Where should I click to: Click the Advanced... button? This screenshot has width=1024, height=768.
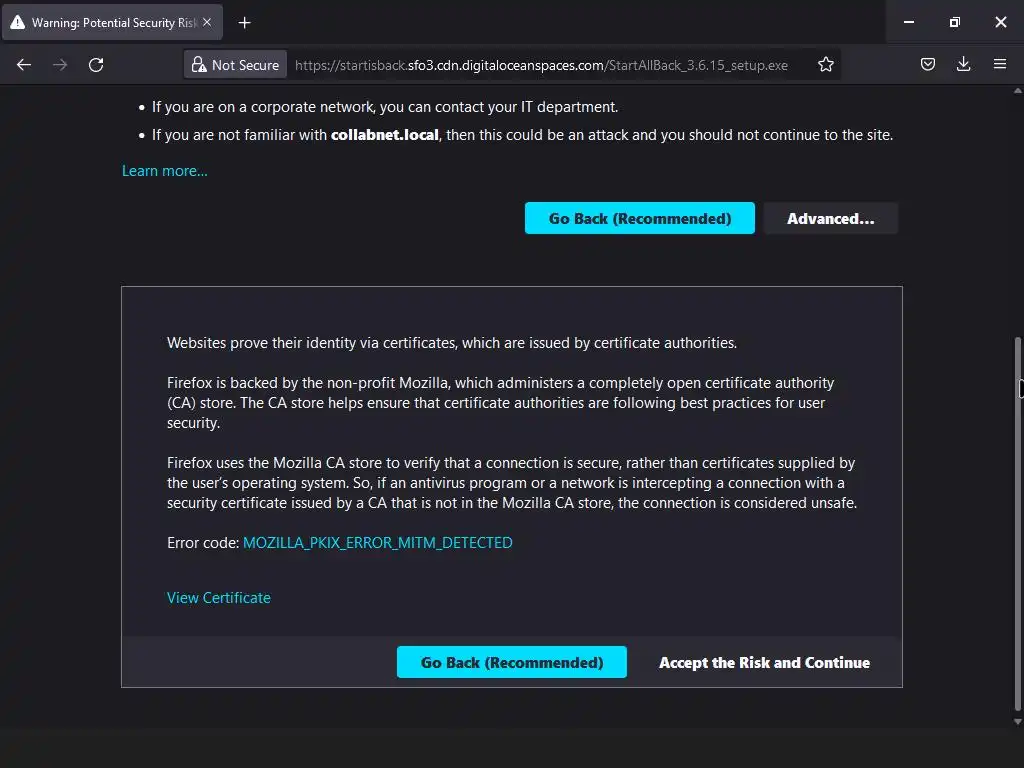coord(830,218)
